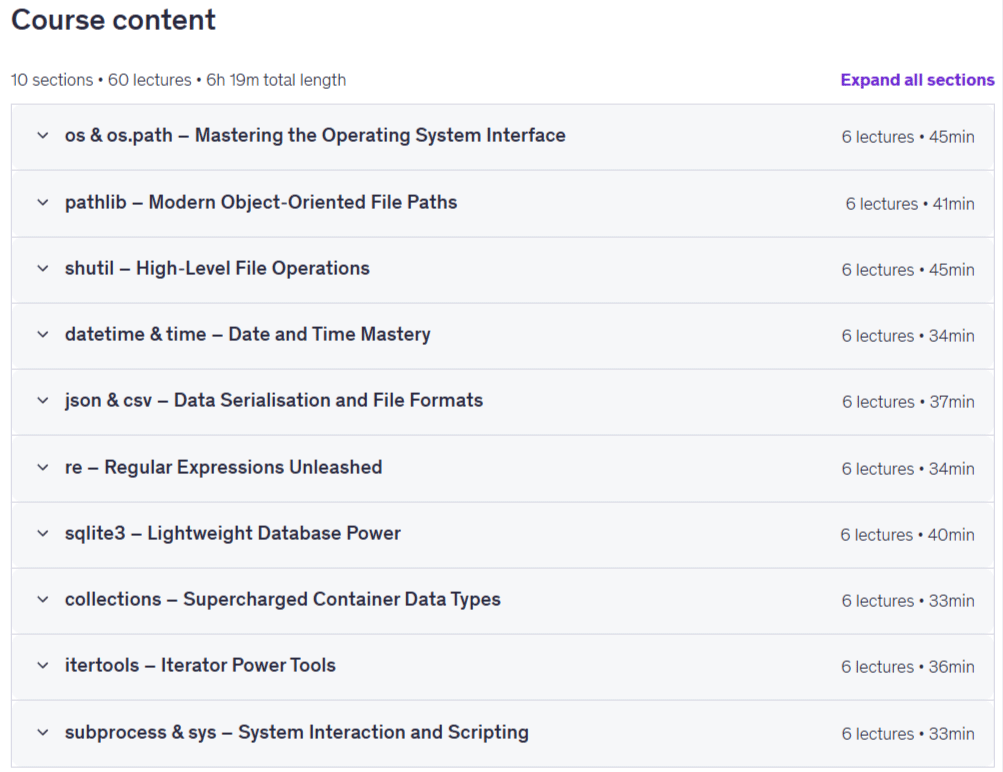Open 'collections – Supercharged Container Data Types' title
The width and height of the screenshot is (1003, 772).
coord(283,600)
